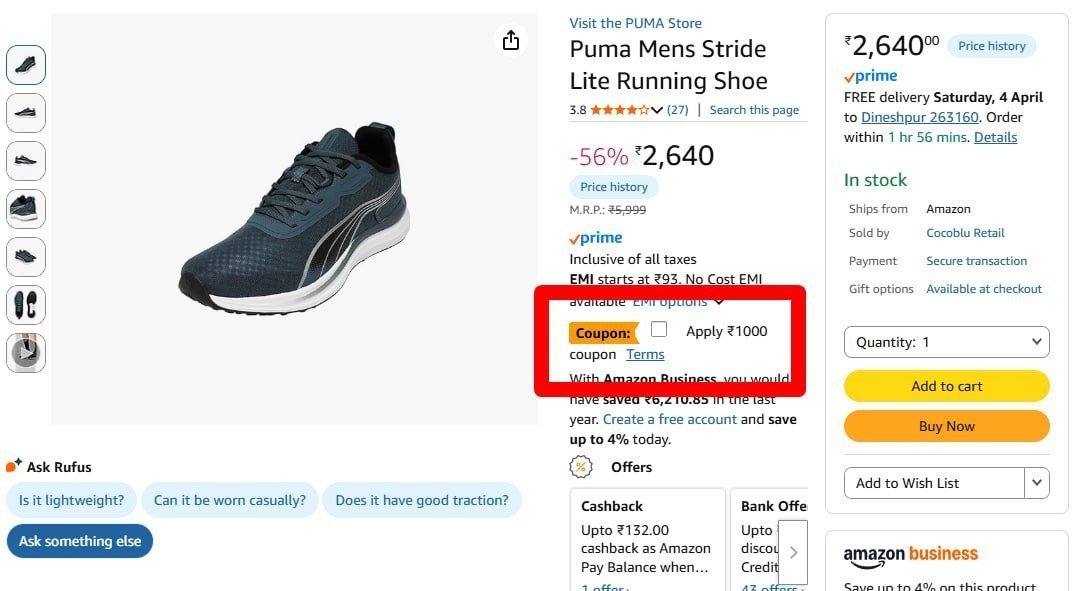Select the shoe sole thumbnail
1072x591 pixels.
26,305
